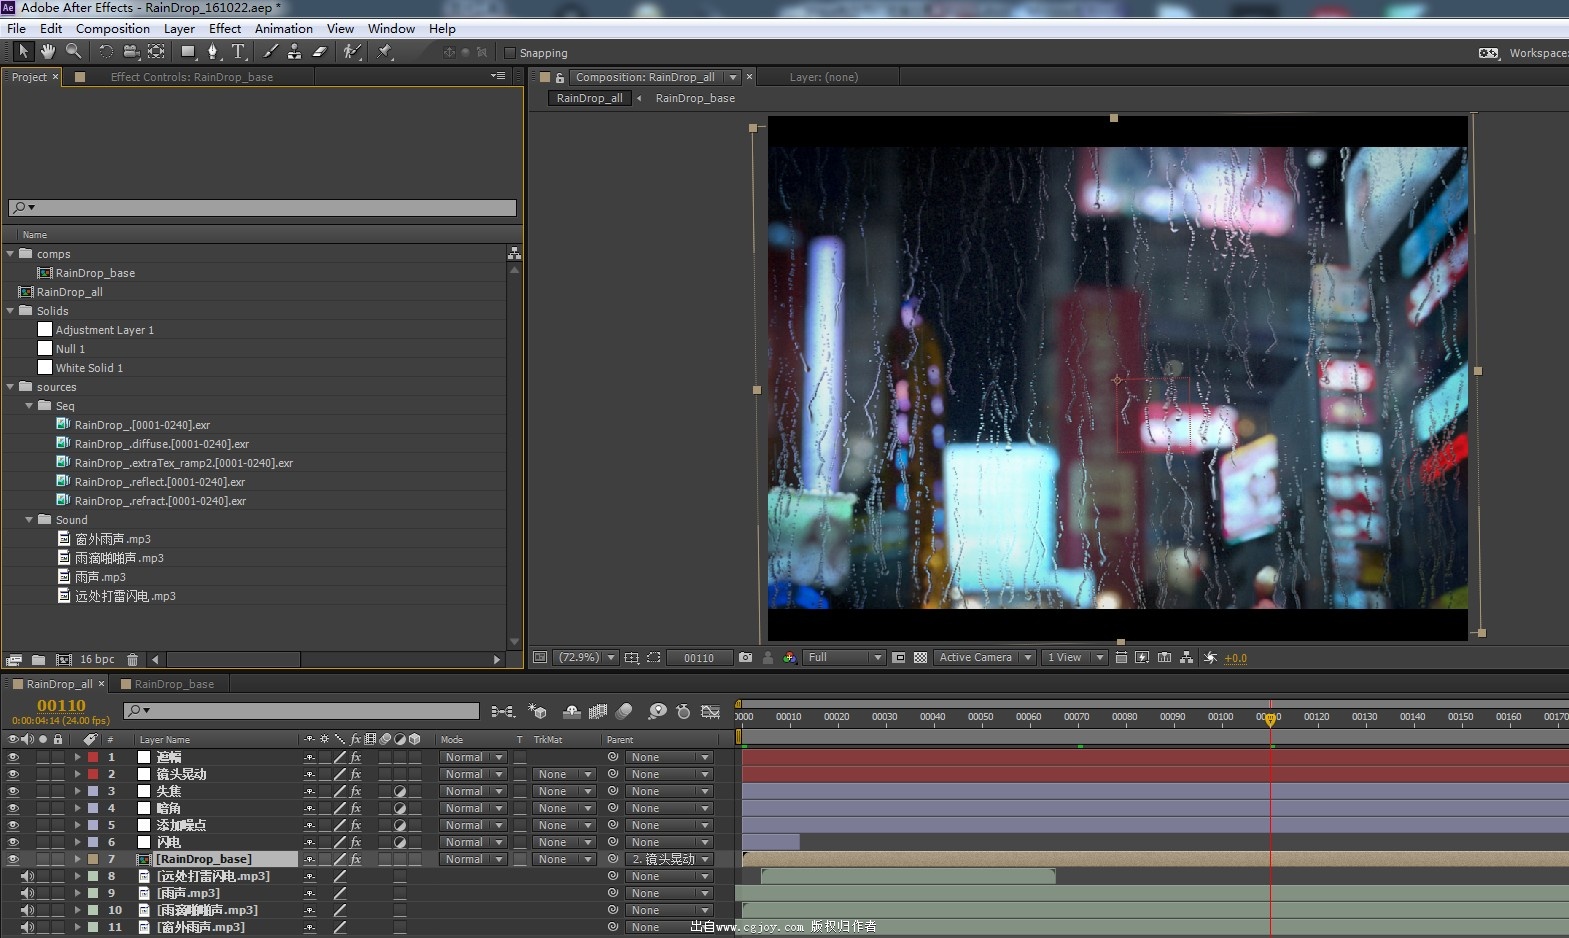Select the Eraser tool
Image resolution: width=1569 pixels, height=938 pixels.
pos(320,52)
